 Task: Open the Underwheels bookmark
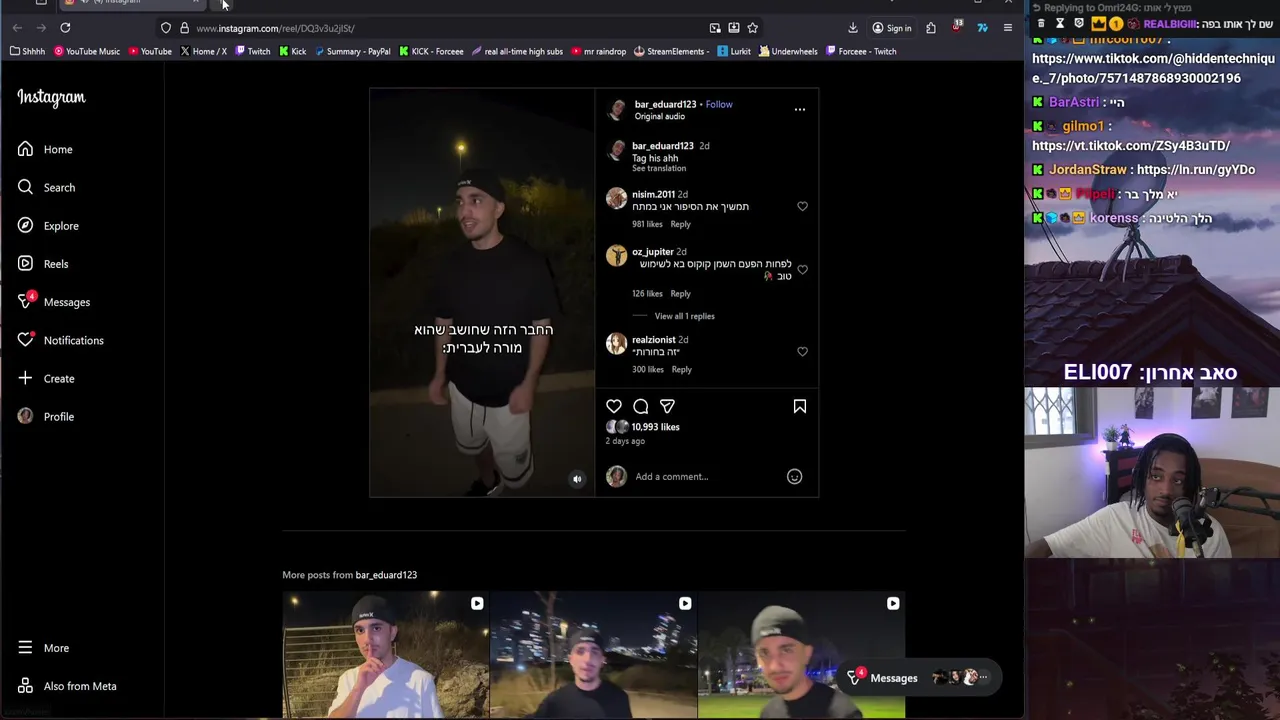click(x=788, y=51)
